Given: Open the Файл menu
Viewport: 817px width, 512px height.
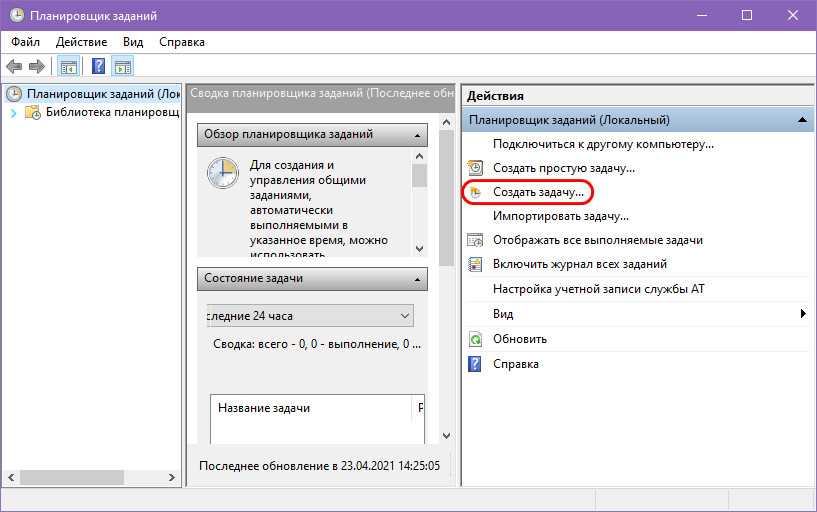Looking at the screenshot, I should tap(26, 42).
